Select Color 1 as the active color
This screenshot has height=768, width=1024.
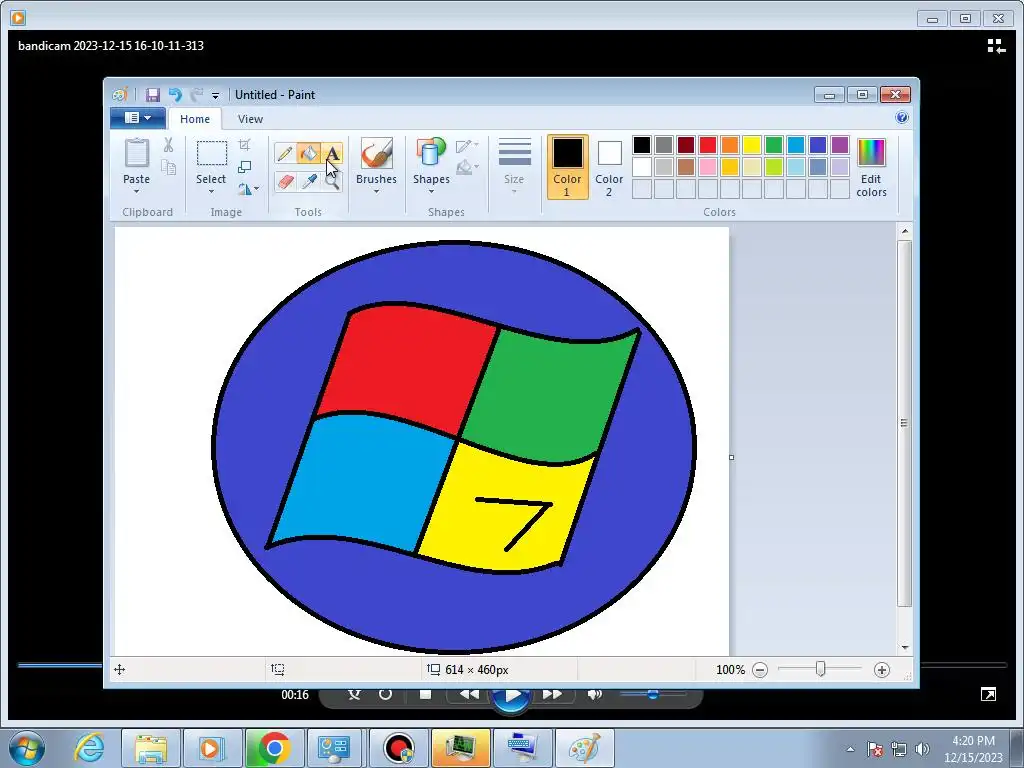[x=567, y=167]
